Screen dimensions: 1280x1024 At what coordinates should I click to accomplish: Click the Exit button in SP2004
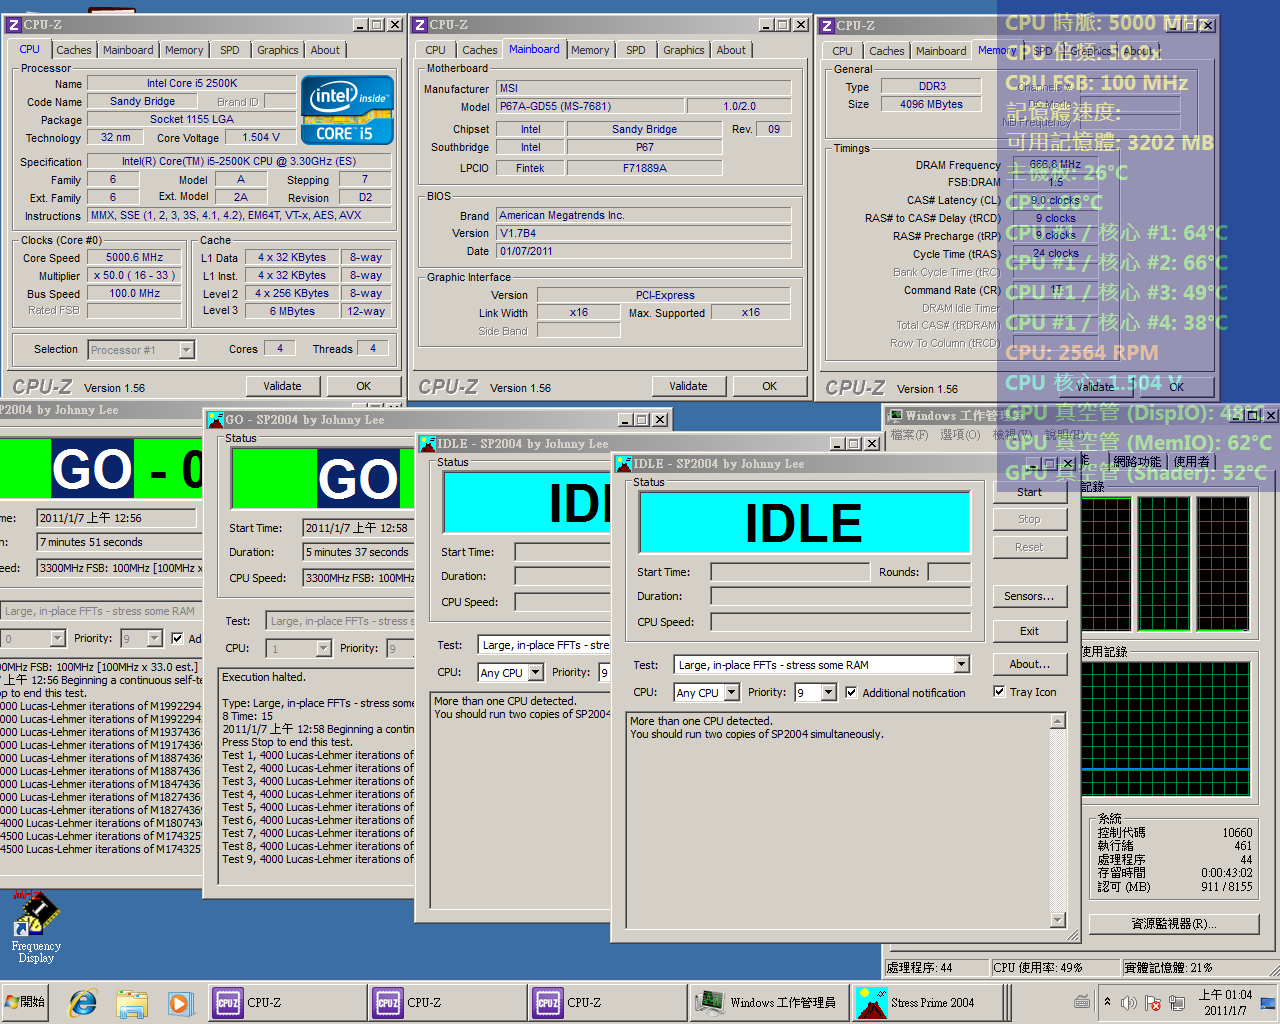1029,631
